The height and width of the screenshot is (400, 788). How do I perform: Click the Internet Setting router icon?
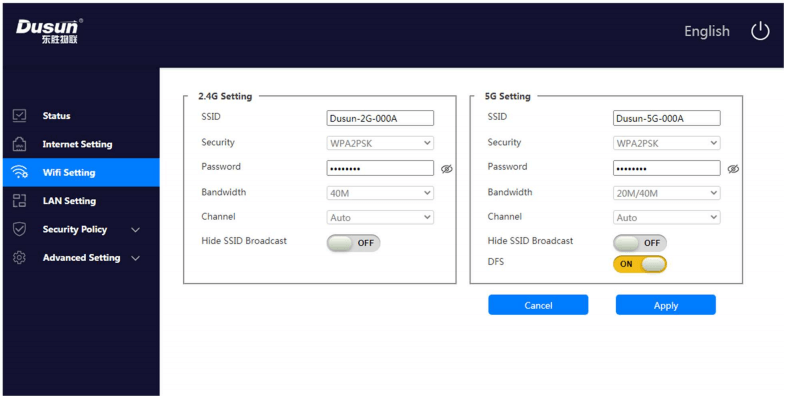[x=19, y=144]
